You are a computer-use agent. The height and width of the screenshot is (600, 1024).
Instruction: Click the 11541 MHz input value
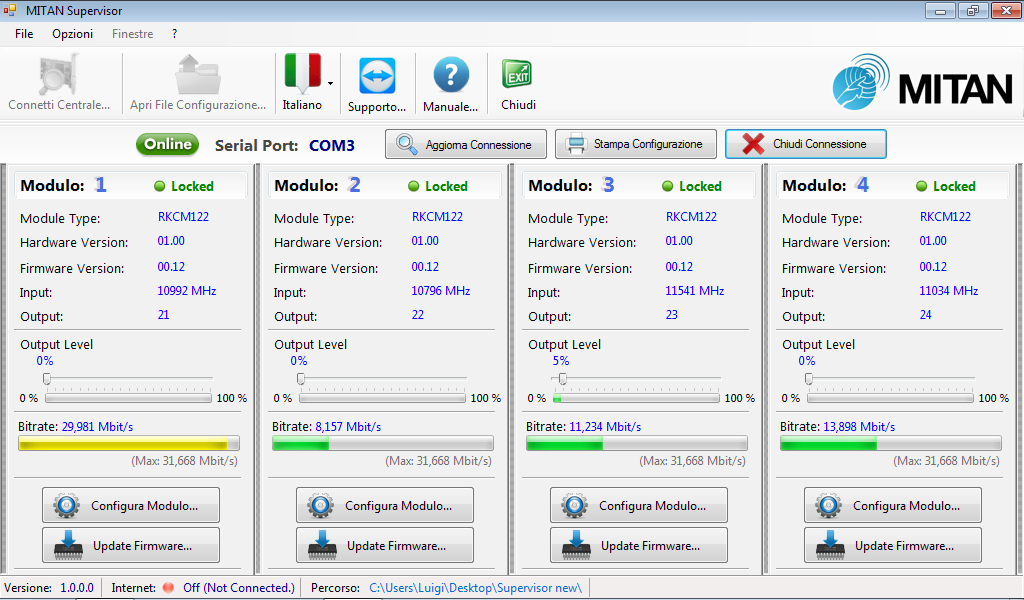[x=695, y=291]
